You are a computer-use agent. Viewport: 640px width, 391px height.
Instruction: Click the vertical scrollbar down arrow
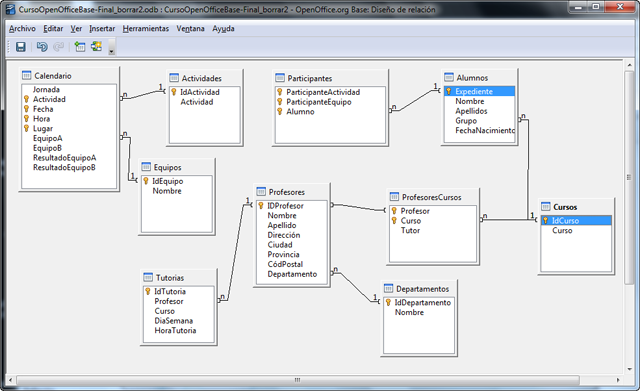point(629,369)
